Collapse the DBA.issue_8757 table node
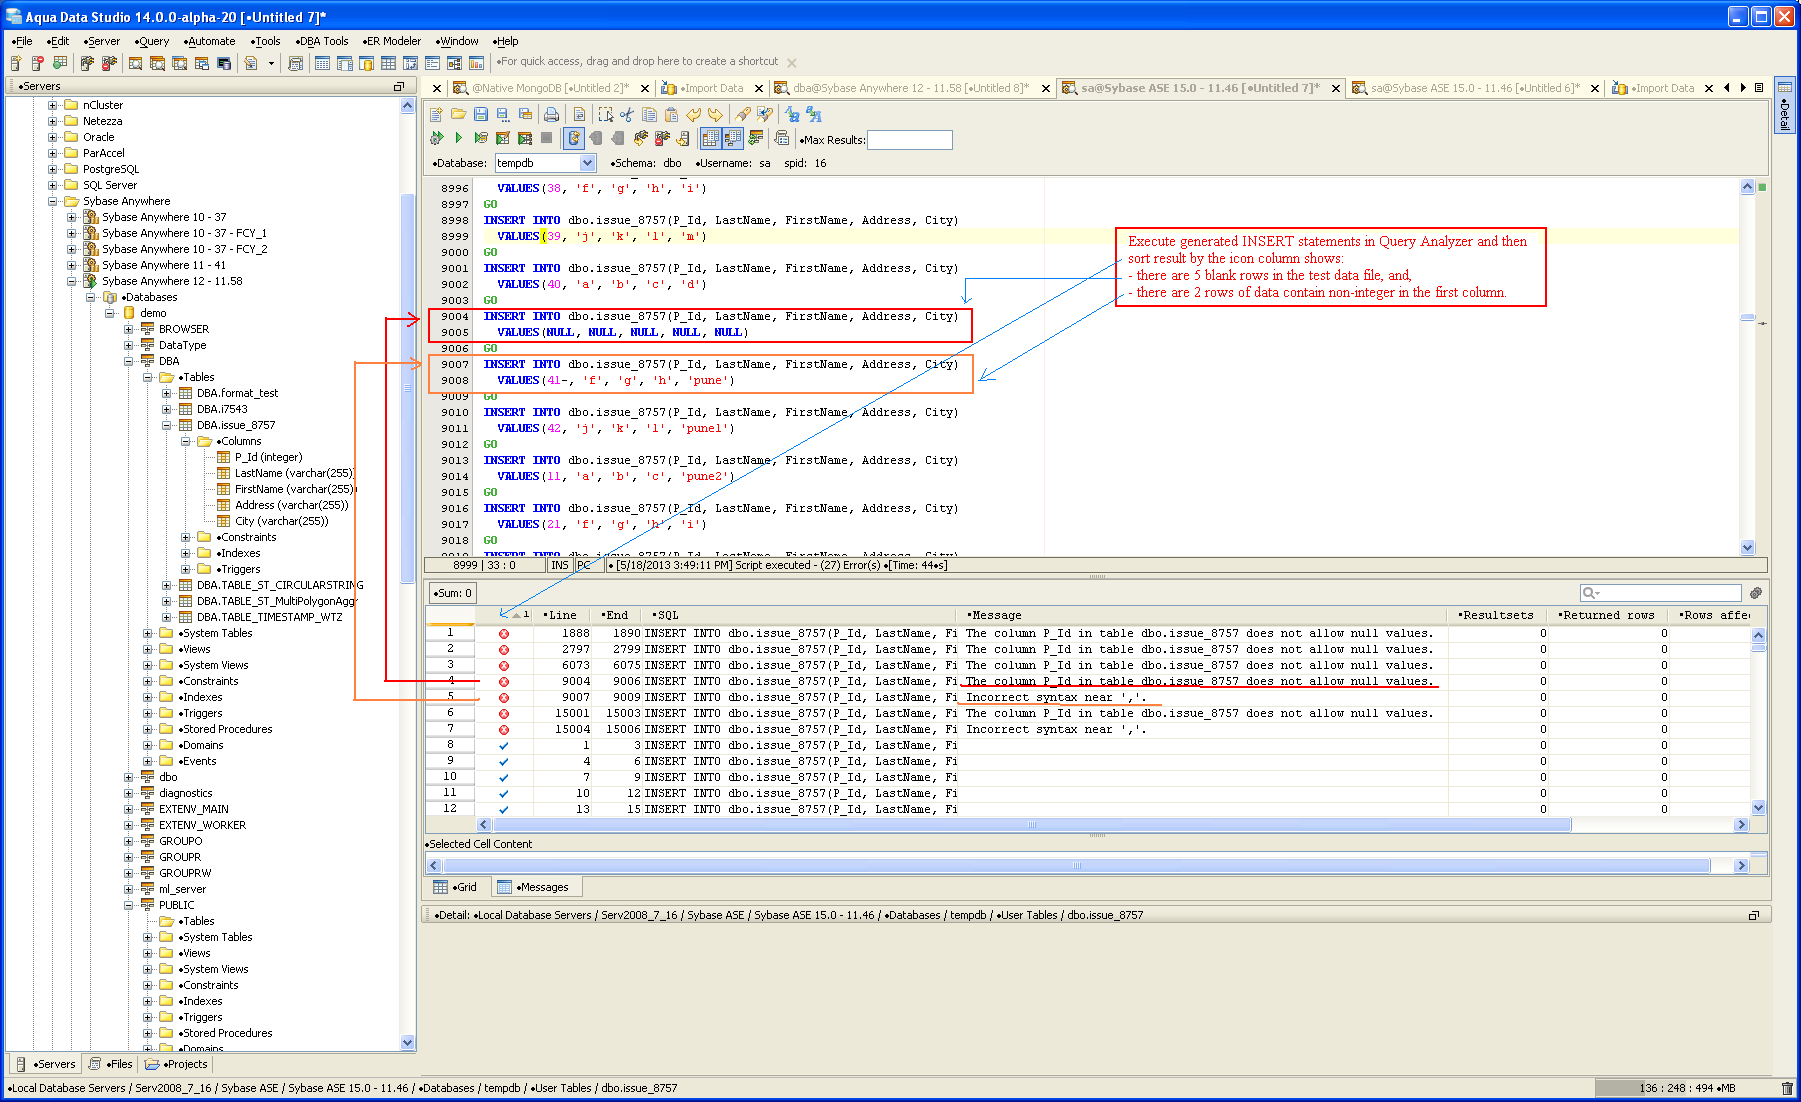 (167, 425)
